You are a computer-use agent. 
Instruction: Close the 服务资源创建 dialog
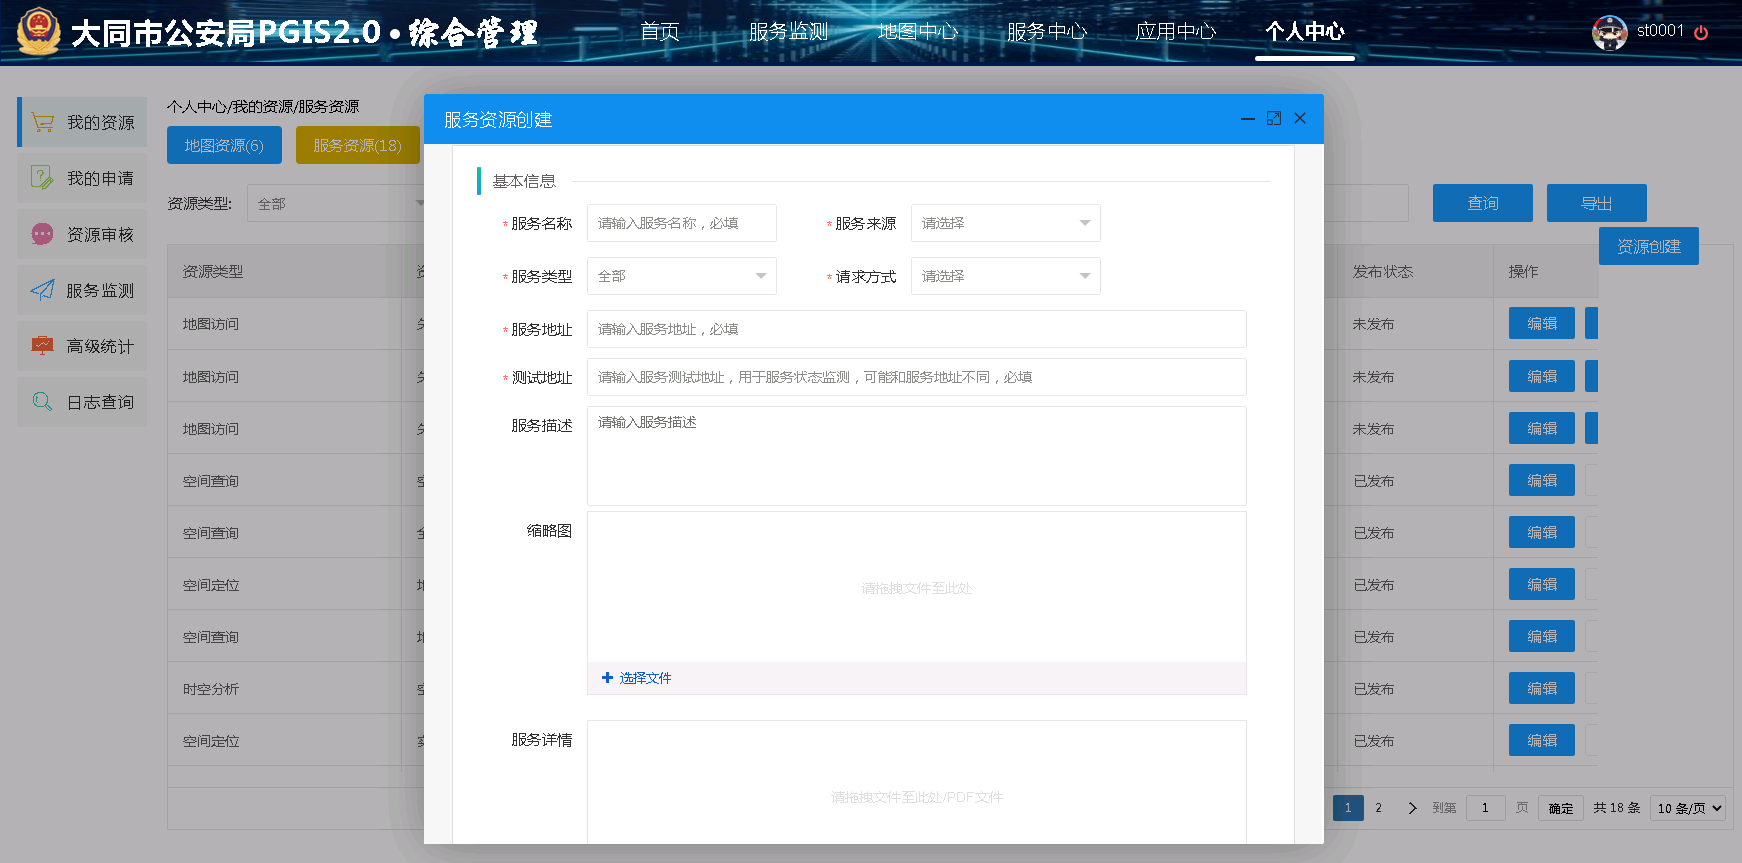tap(1300, 118)
